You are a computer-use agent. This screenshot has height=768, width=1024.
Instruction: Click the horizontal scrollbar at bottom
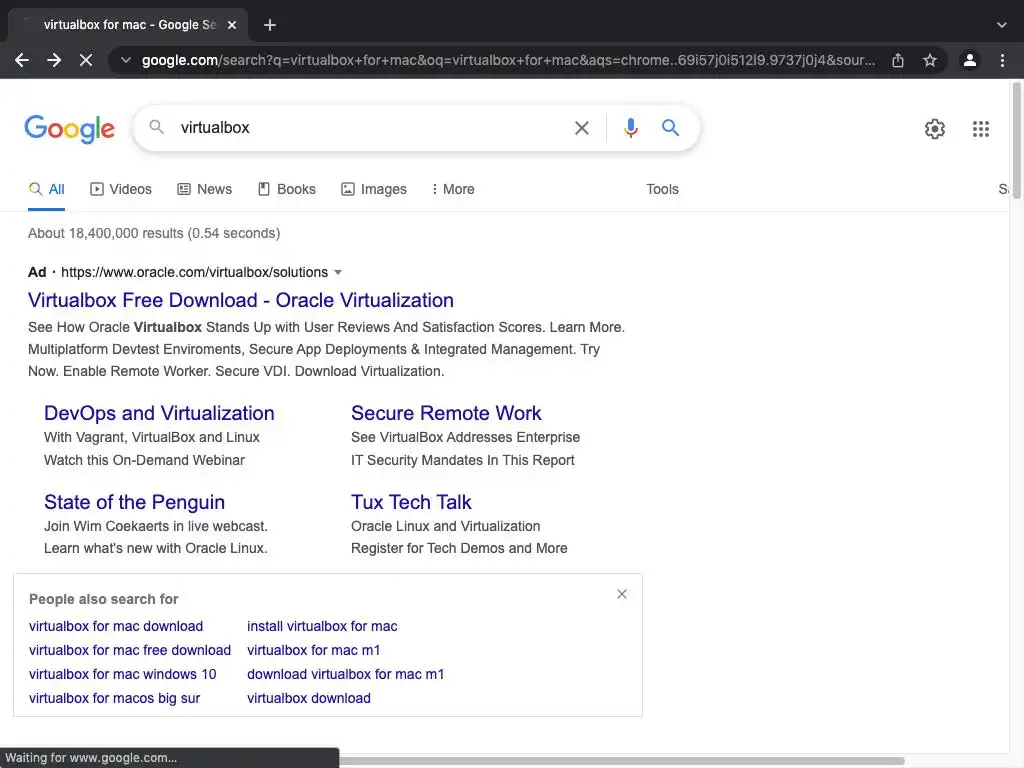pyautogui.click(x=620, y=761)
